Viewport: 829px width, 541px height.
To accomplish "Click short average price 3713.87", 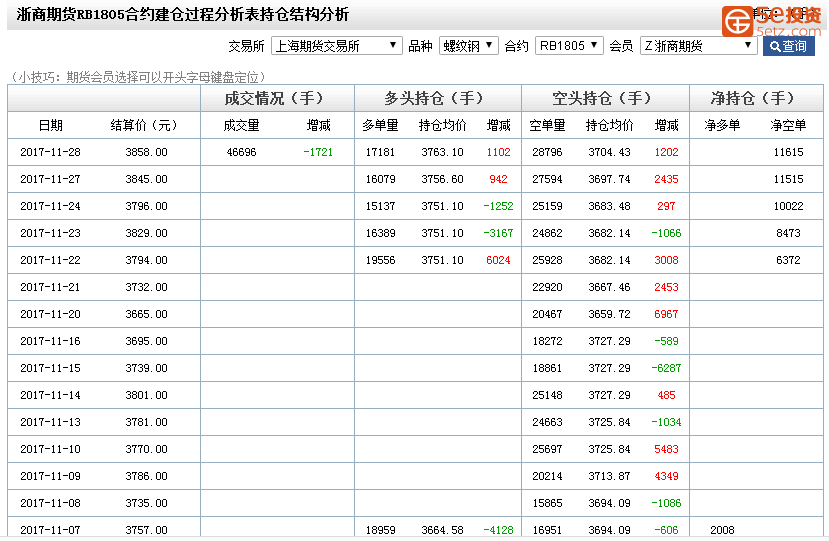I will [610, 476].
